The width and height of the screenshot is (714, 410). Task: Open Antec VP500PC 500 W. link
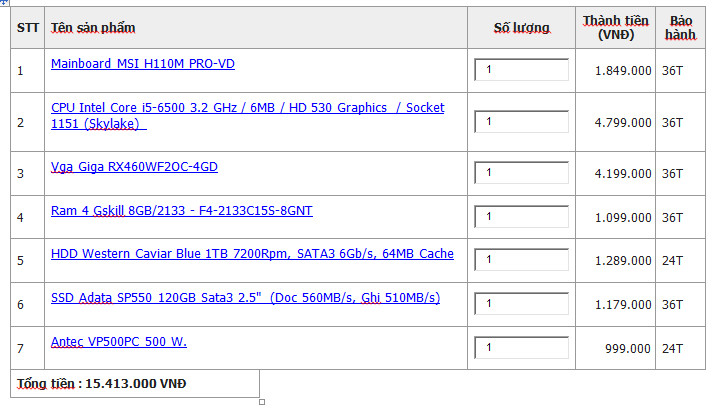pyautogui.click(x=119, y=342)
